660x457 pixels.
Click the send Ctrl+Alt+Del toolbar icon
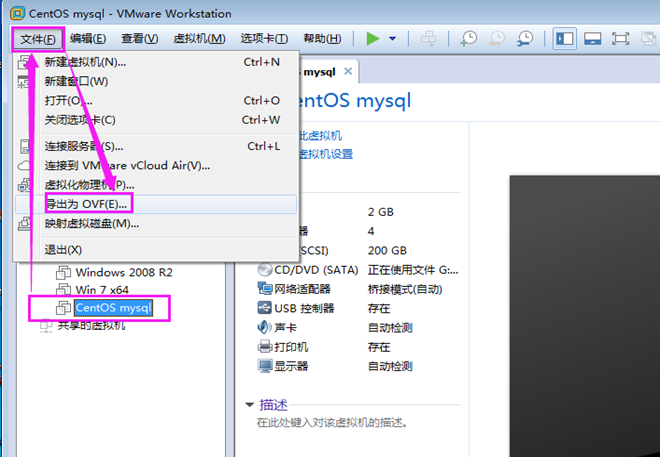pyautogui.click(x=428, y=39)
